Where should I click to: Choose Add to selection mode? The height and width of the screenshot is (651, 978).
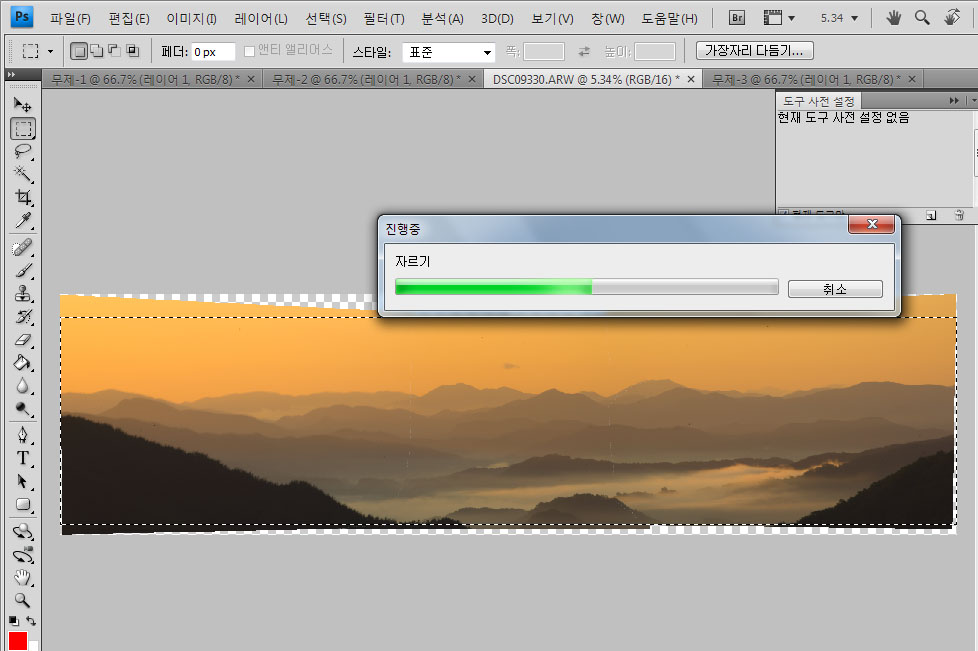(x=96, y=51)
